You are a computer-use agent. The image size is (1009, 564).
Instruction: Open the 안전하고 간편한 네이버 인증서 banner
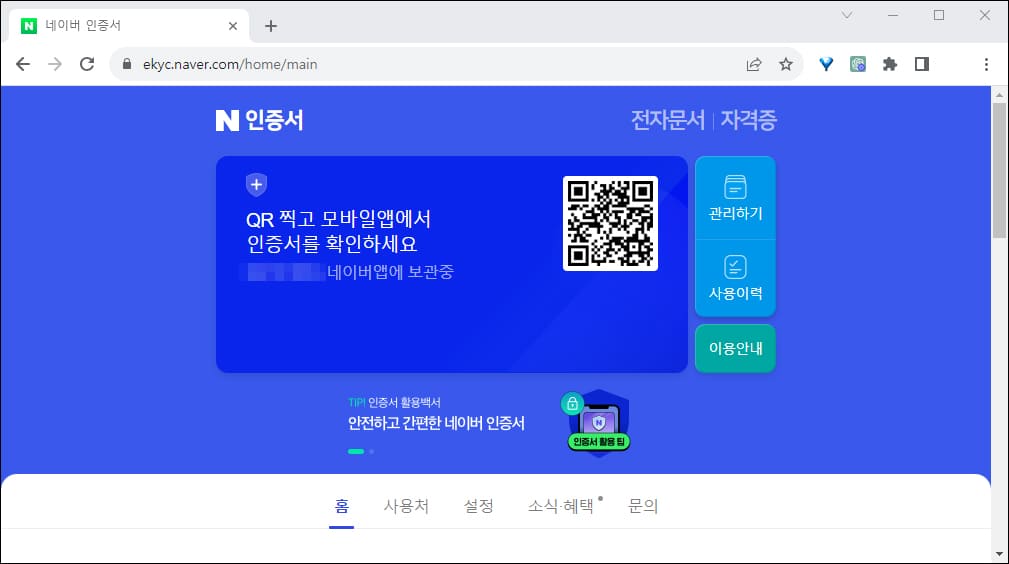tap(436, 423)
